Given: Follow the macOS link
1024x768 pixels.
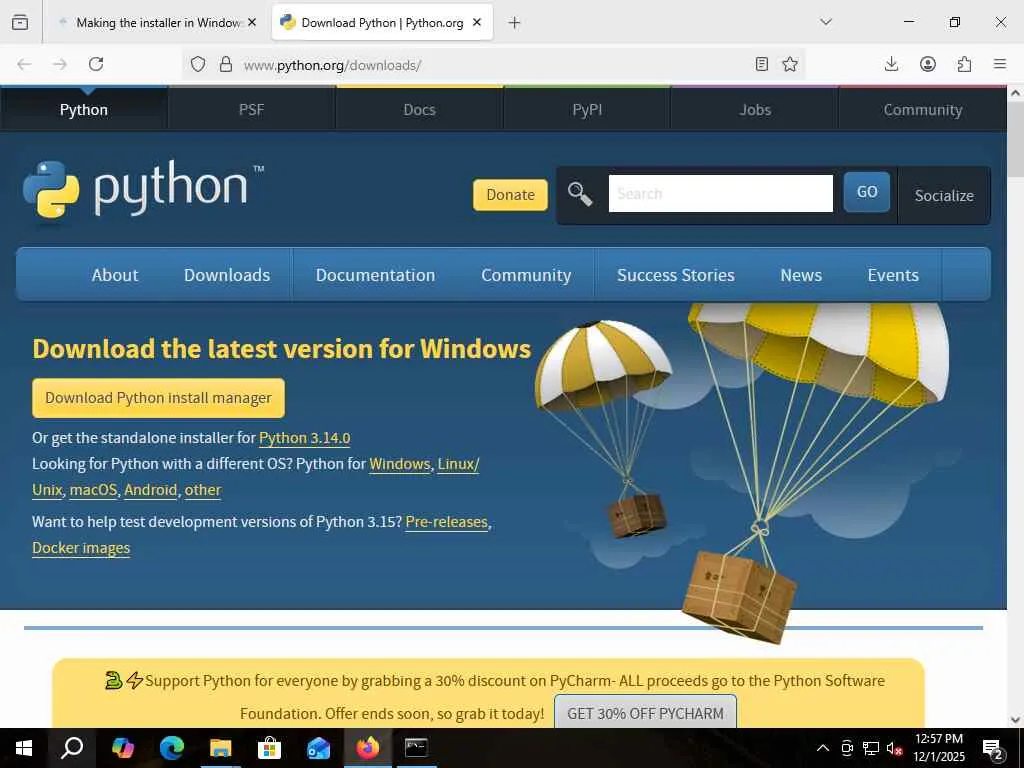Looking at the screenshot, I should (x=93, y=490).
